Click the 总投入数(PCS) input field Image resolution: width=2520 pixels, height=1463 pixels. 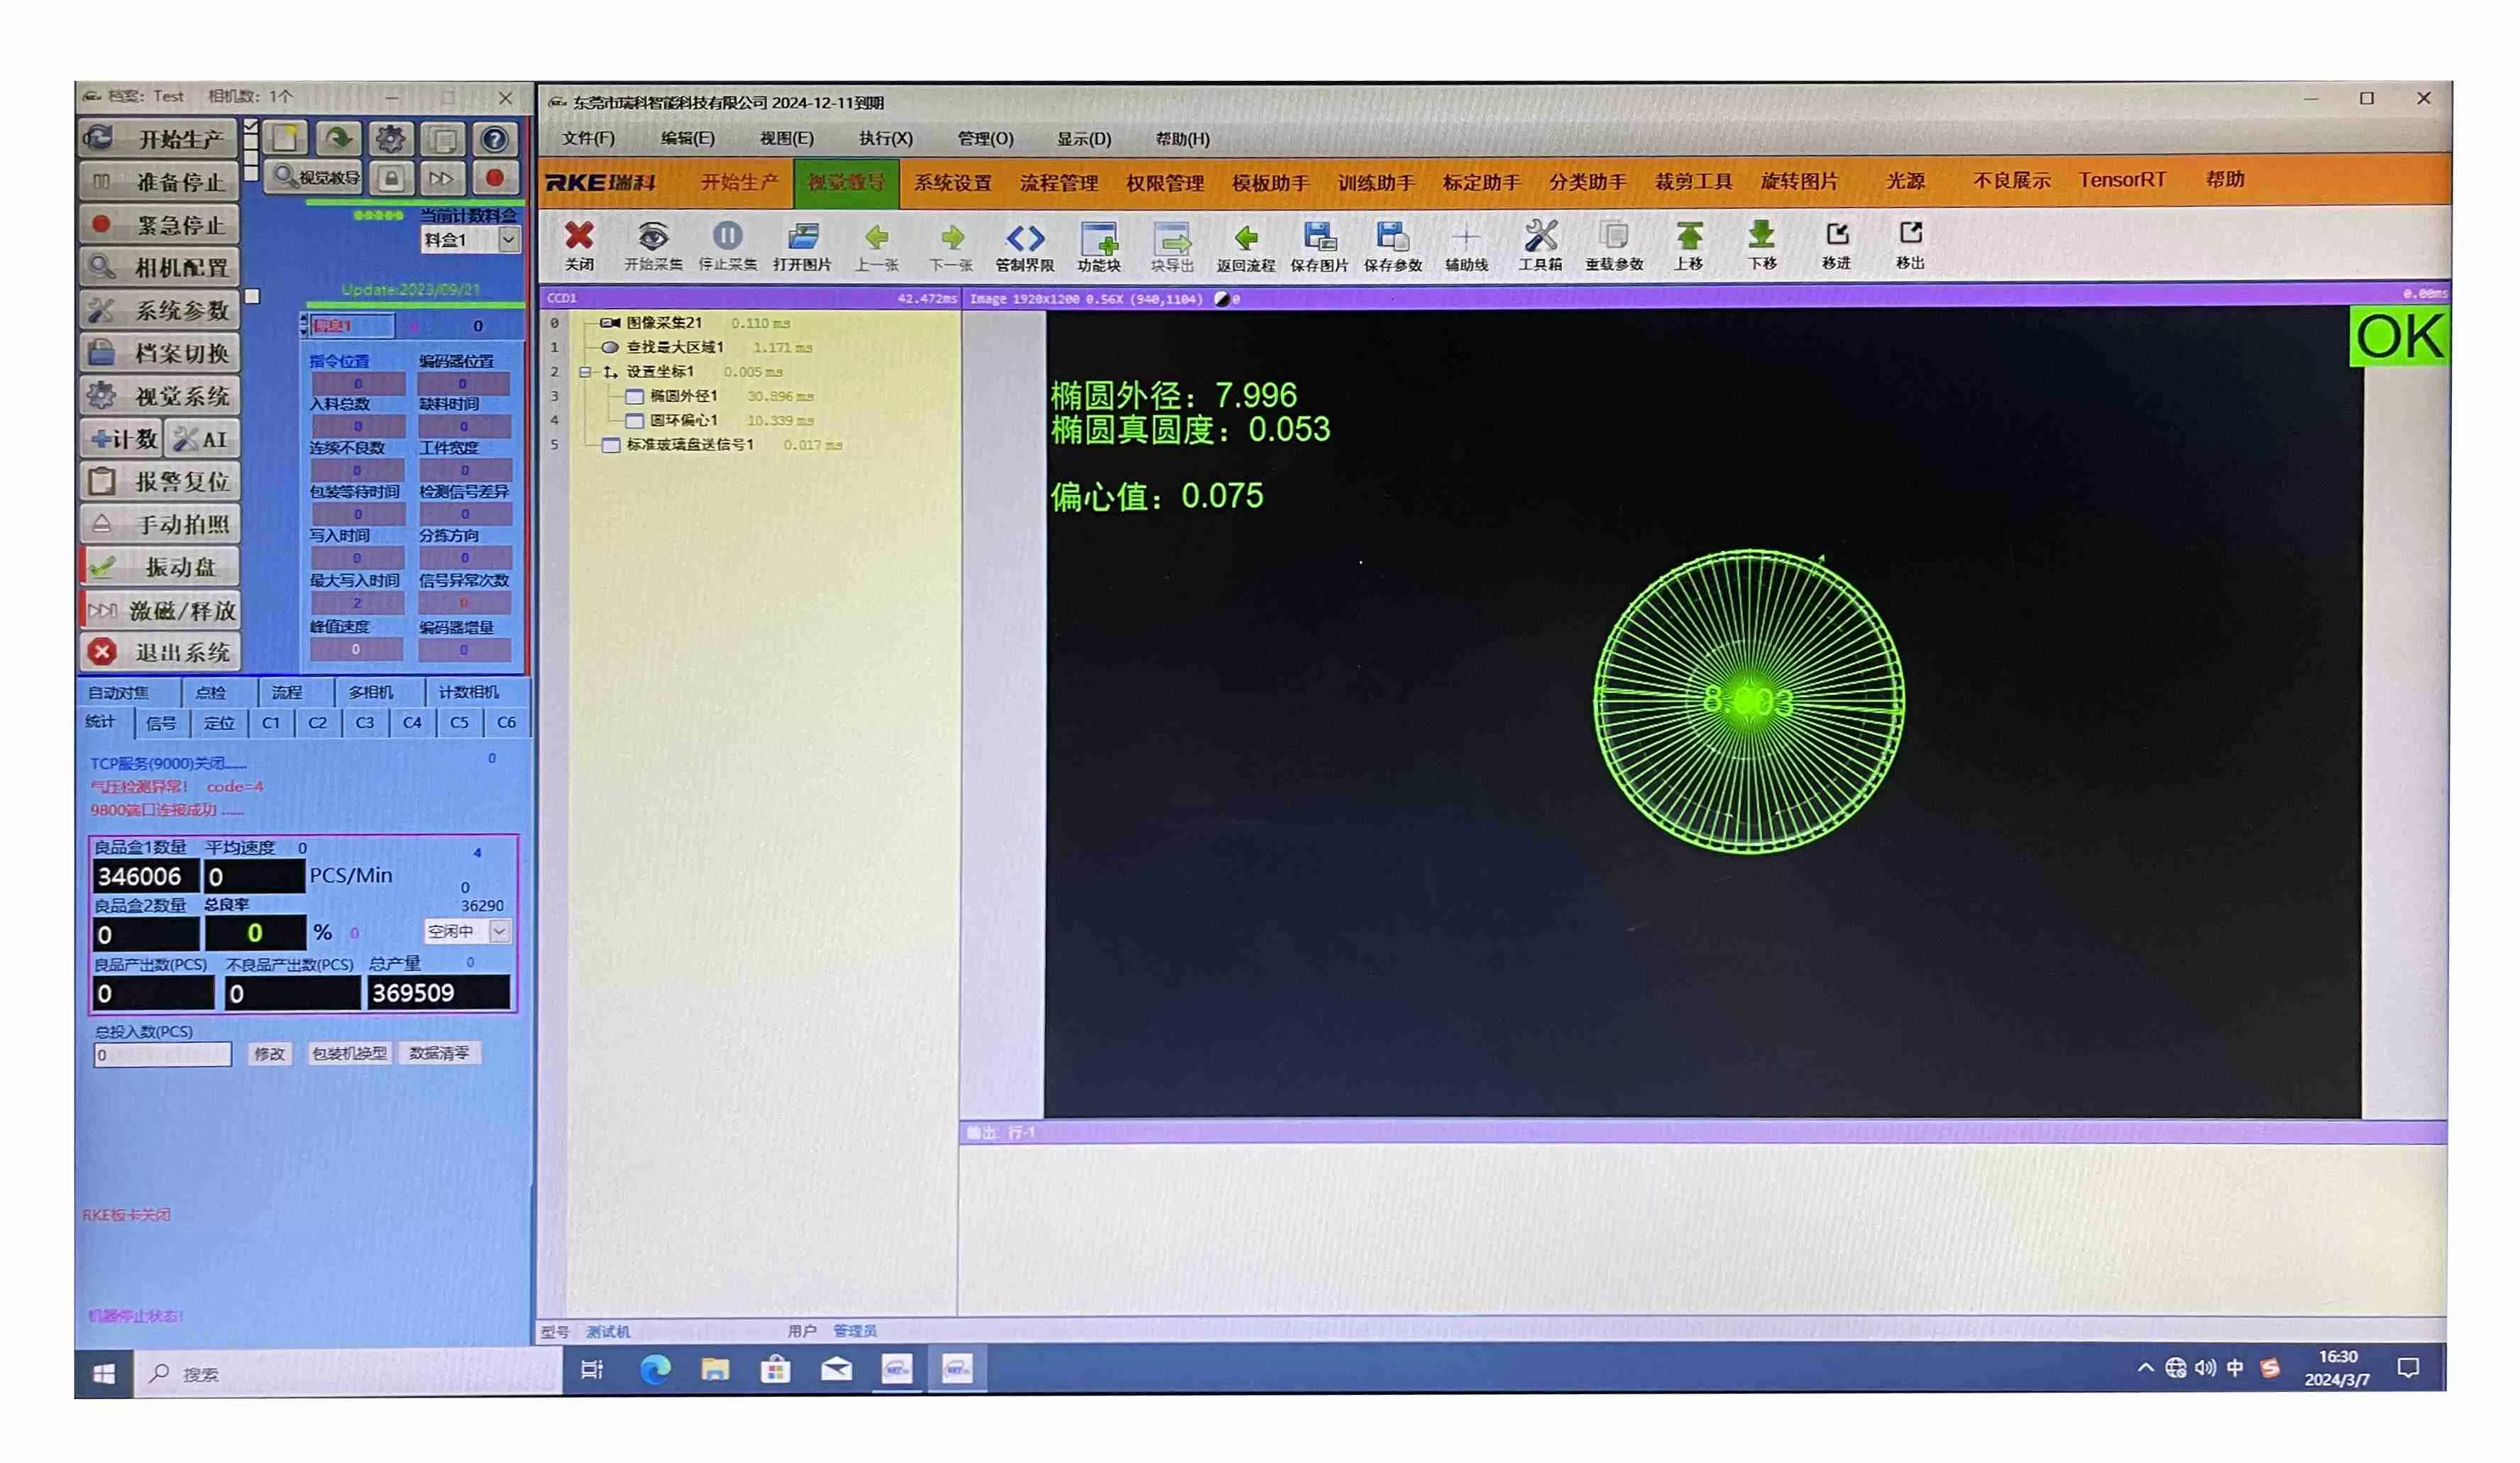click(x=162, y=1055)
